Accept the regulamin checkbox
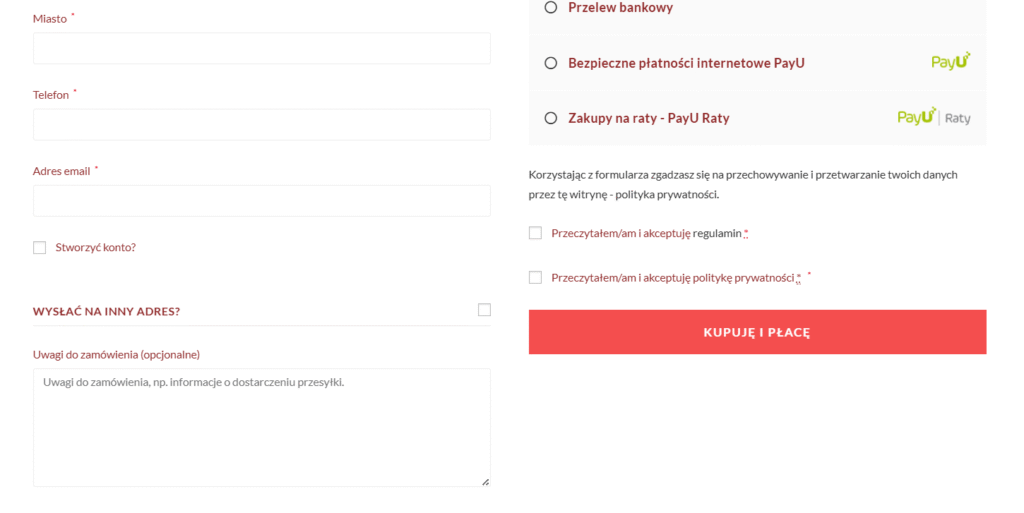Screen dimensions: 1024x513 [x=535, y=233]
